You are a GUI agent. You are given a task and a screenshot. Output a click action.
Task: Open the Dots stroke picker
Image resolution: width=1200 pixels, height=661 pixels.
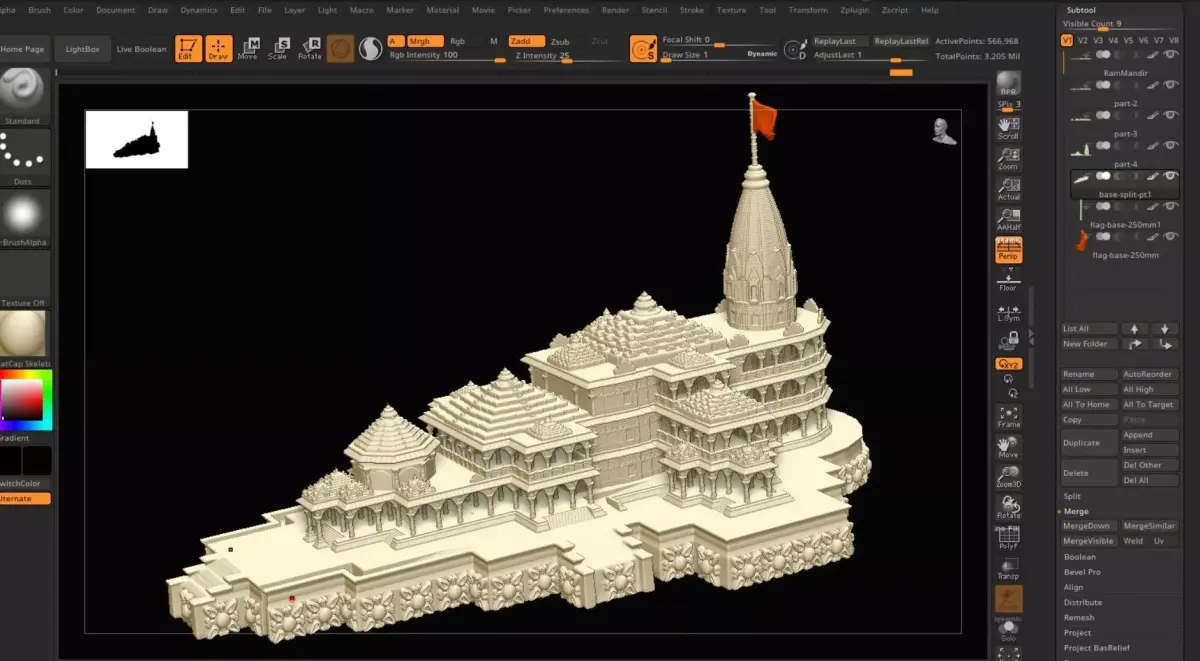[22, 157]
